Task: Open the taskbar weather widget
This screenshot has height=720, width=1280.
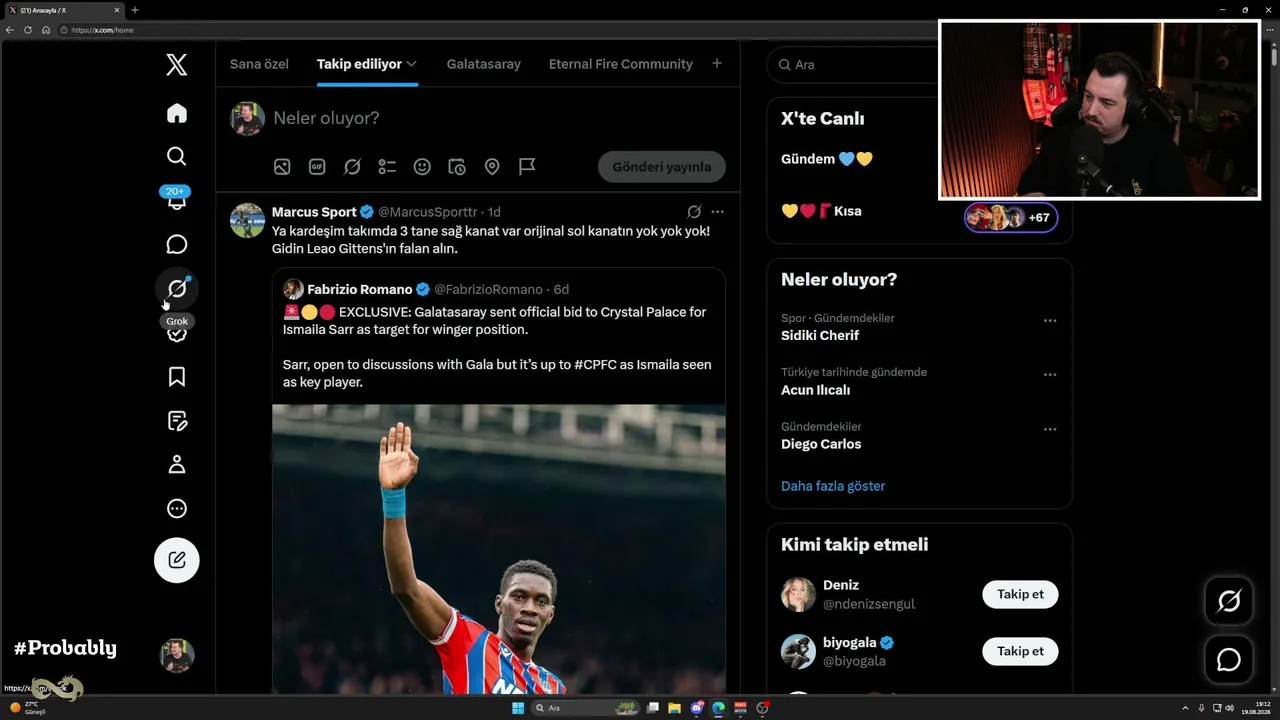Action: (x=28, y=708)
